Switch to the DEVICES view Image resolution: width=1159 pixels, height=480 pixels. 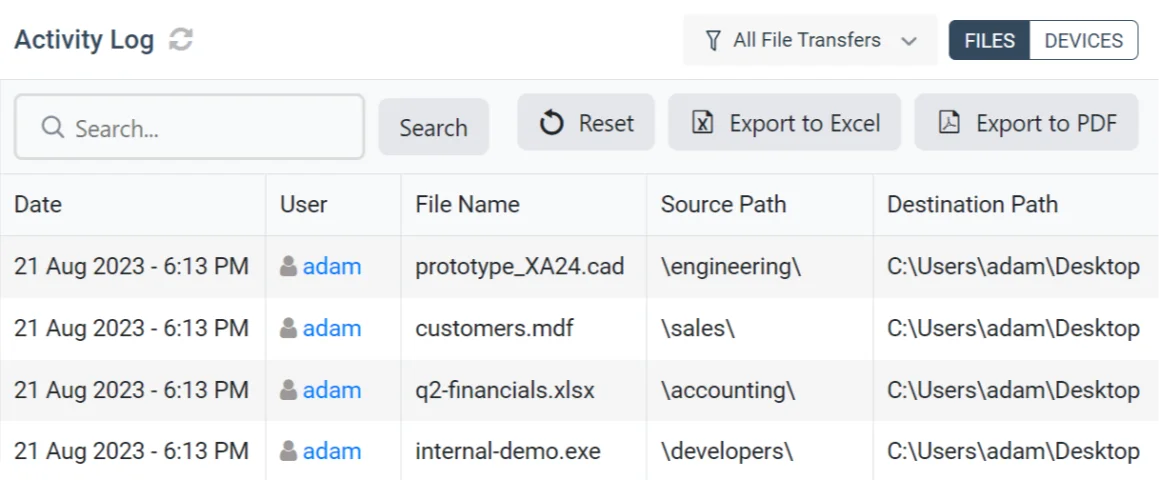[1083, 41]
